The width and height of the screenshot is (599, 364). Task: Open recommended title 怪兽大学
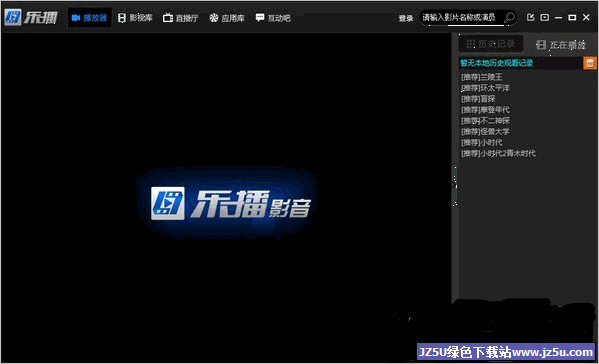485,132
